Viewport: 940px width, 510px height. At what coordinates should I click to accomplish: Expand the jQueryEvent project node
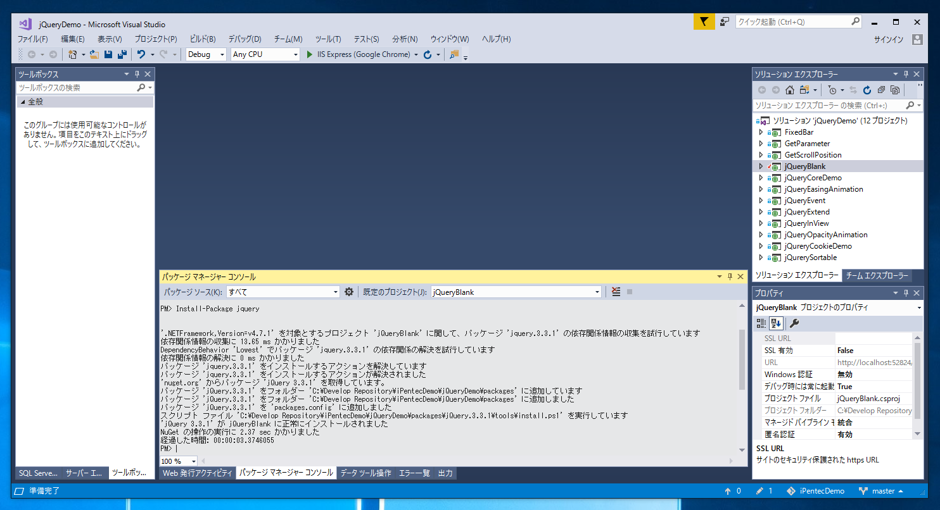(x=761, y=201)
